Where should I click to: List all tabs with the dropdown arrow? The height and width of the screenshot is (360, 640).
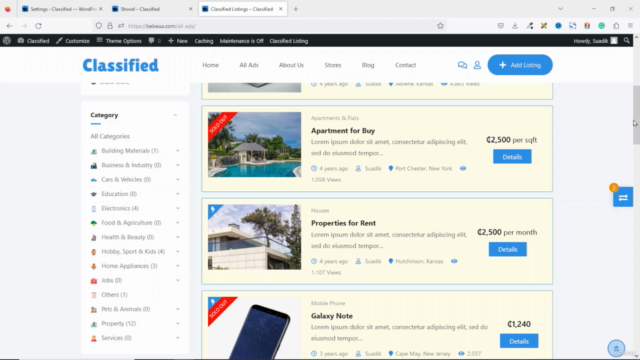[x=560, y=9]
